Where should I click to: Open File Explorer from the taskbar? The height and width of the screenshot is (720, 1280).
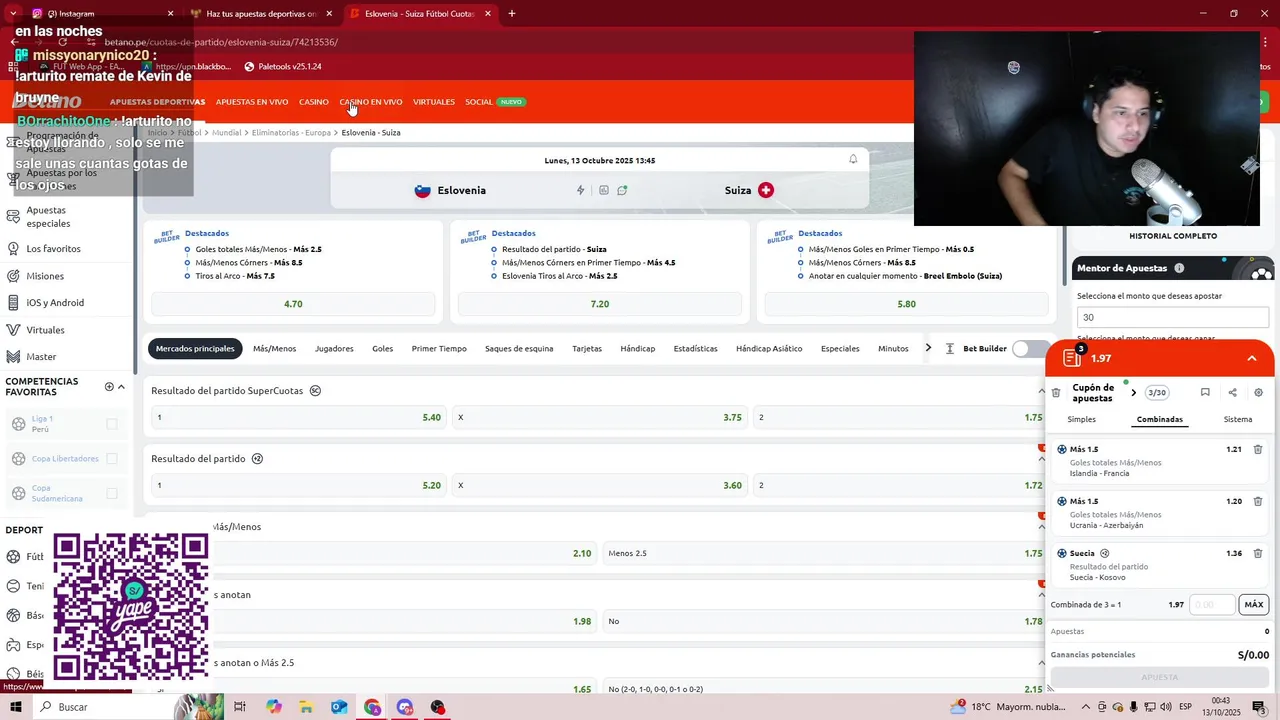point(306,707)
